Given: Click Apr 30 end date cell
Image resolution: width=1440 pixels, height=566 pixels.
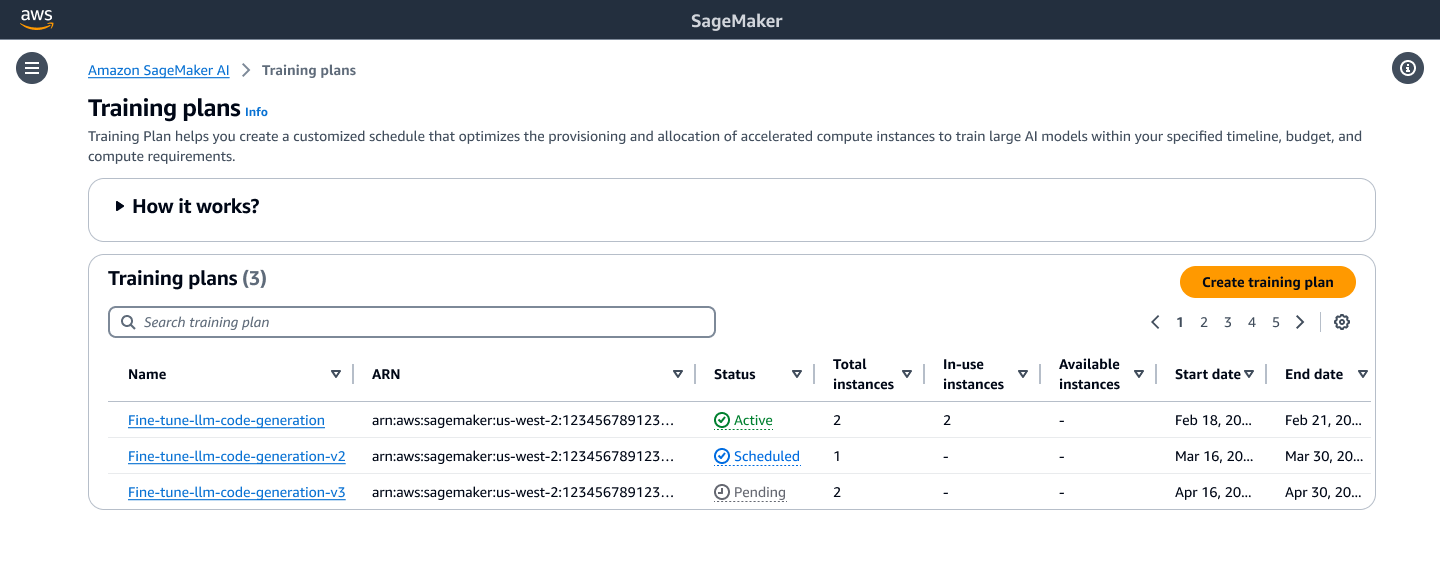Looking at the screenshot, I should [x=1324, y=493].
